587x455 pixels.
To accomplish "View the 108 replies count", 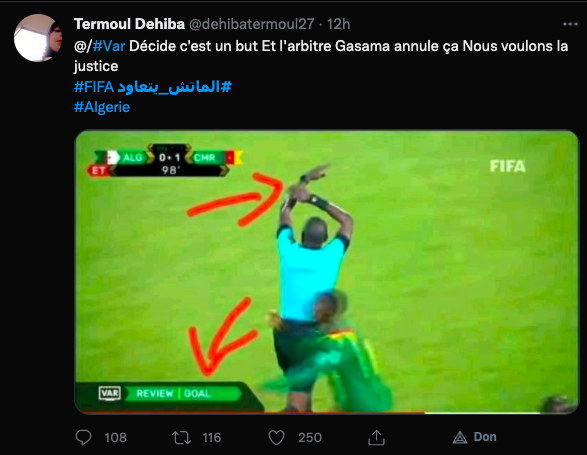I will 115,437.
